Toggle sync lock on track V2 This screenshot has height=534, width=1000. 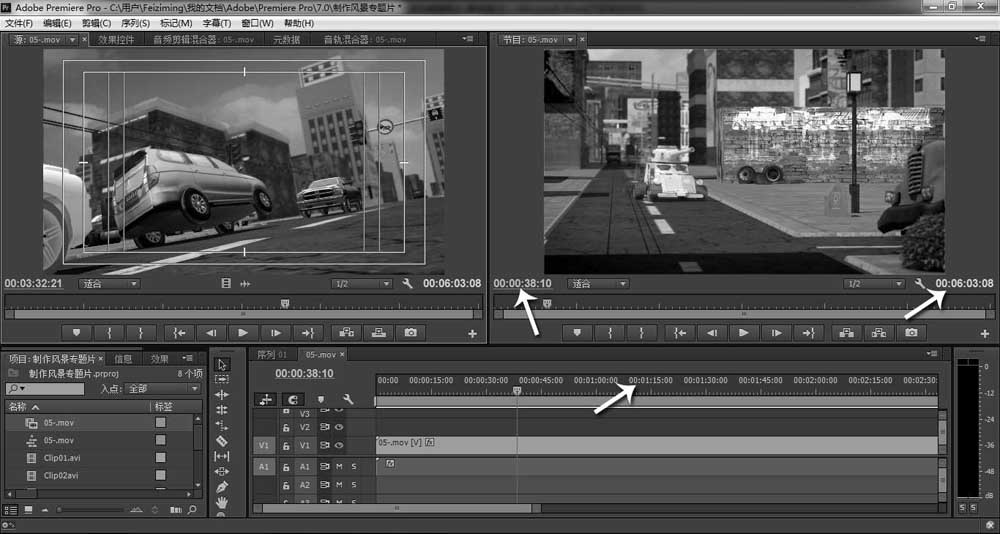[324, 427]
